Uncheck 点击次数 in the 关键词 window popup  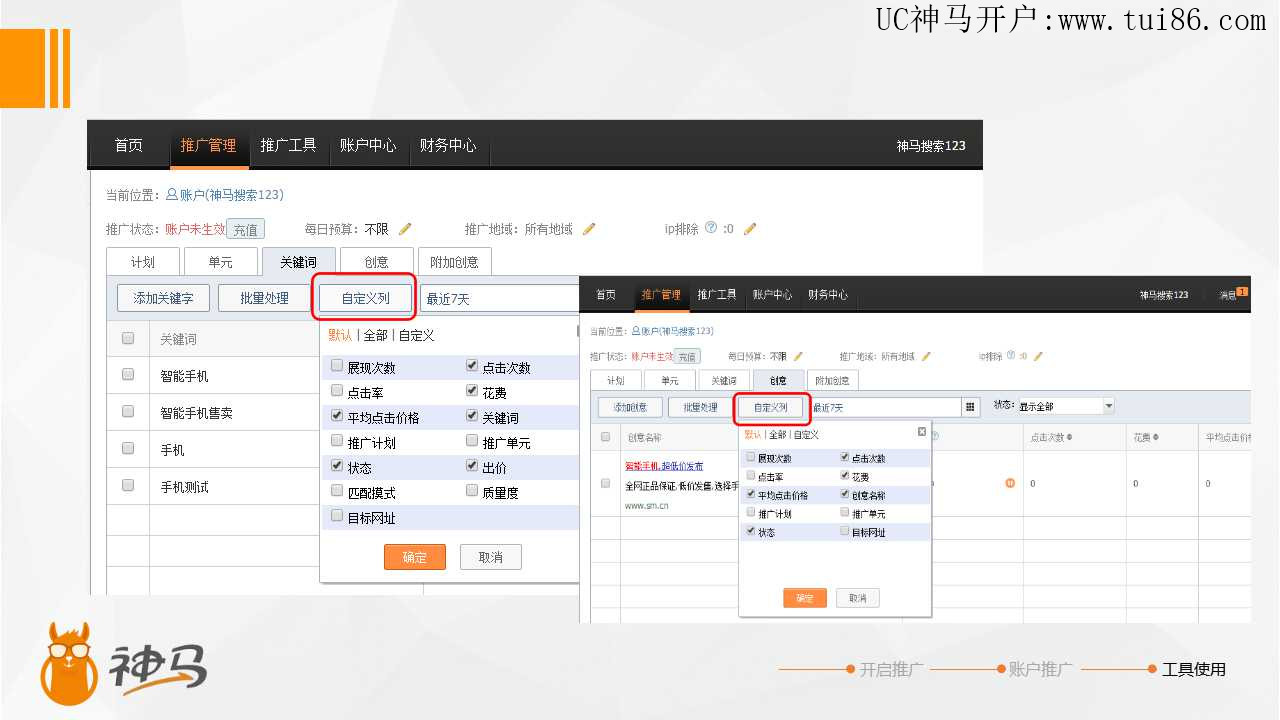click(x=472, y=367)
